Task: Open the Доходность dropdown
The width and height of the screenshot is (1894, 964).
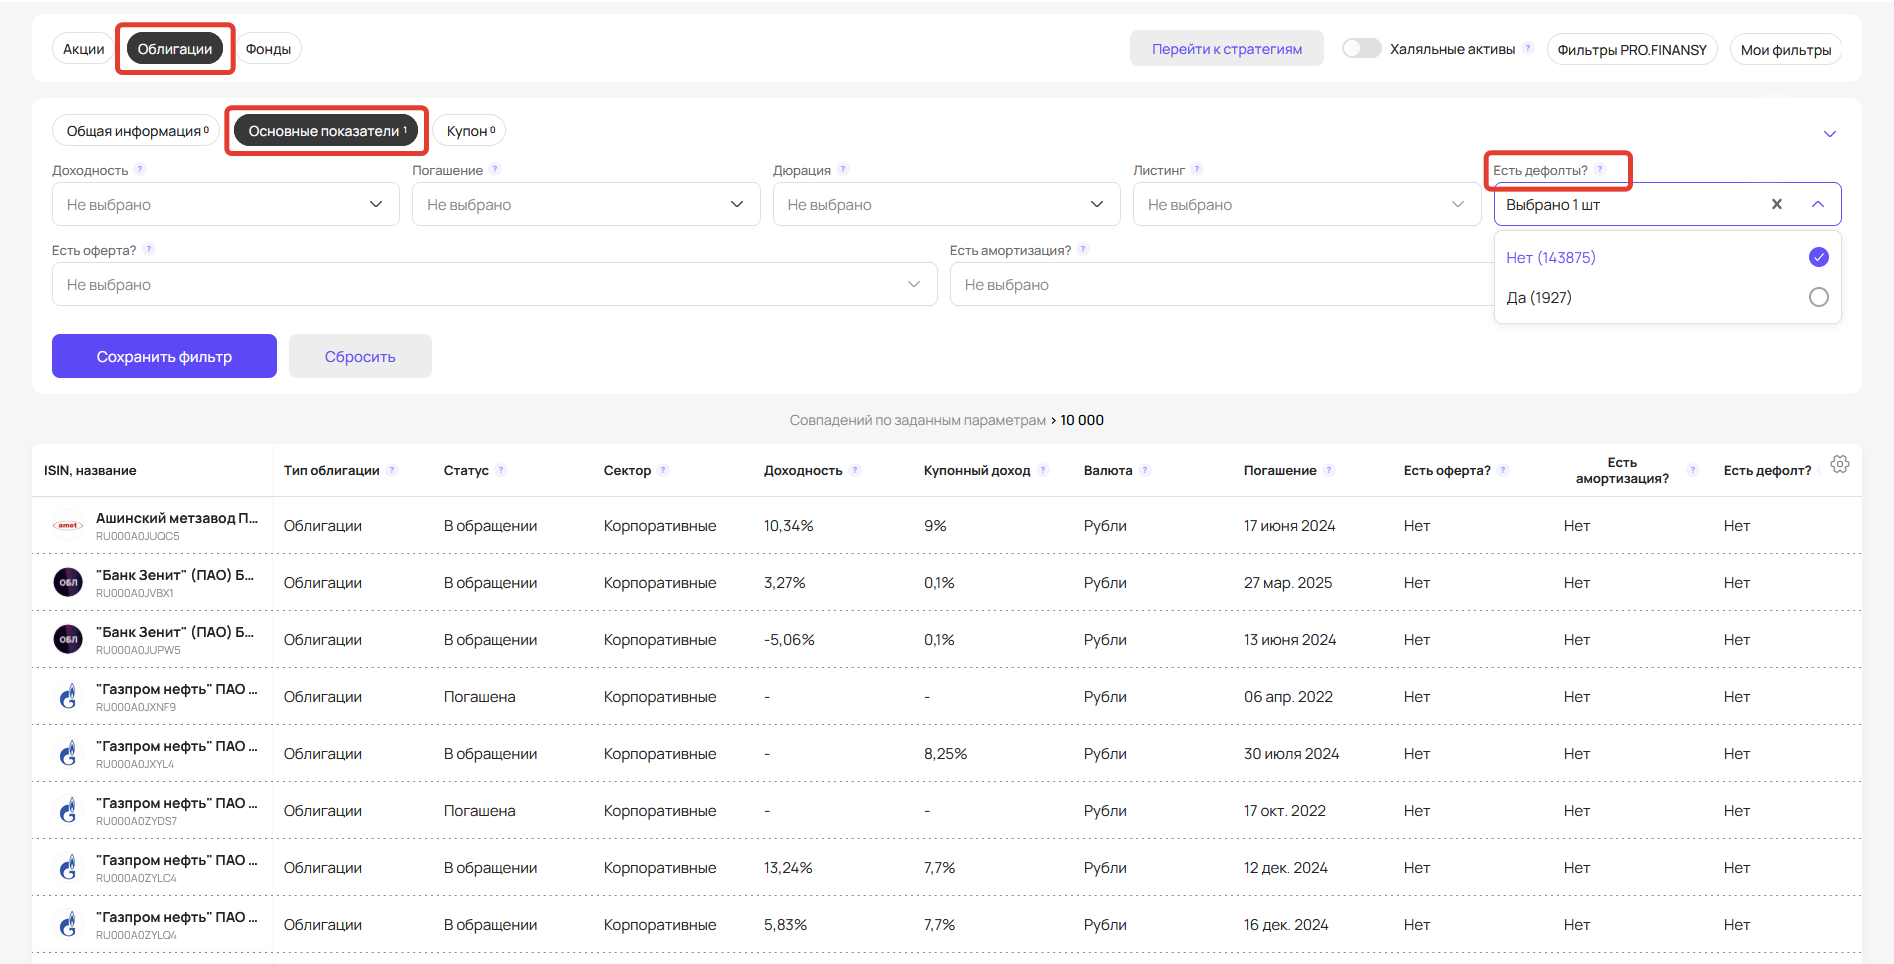Action: (x=226, y=205)
